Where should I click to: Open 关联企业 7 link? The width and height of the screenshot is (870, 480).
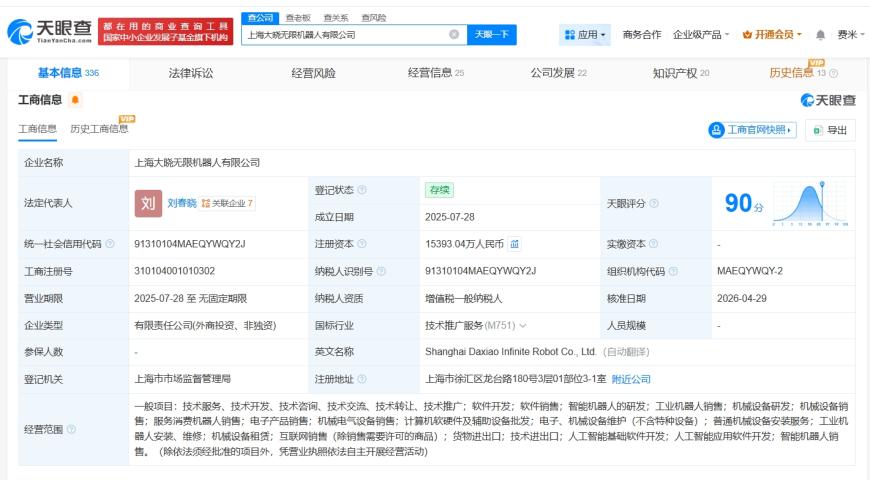[227, 203]
